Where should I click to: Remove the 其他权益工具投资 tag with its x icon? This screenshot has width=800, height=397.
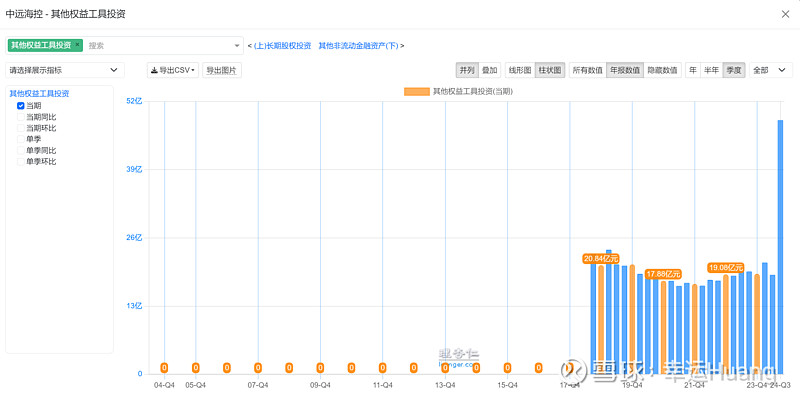click(x=78, y=45)
